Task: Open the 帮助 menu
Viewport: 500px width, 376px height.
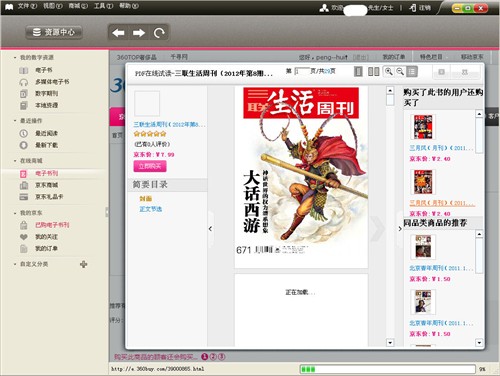Action: [x=129, y=6]
